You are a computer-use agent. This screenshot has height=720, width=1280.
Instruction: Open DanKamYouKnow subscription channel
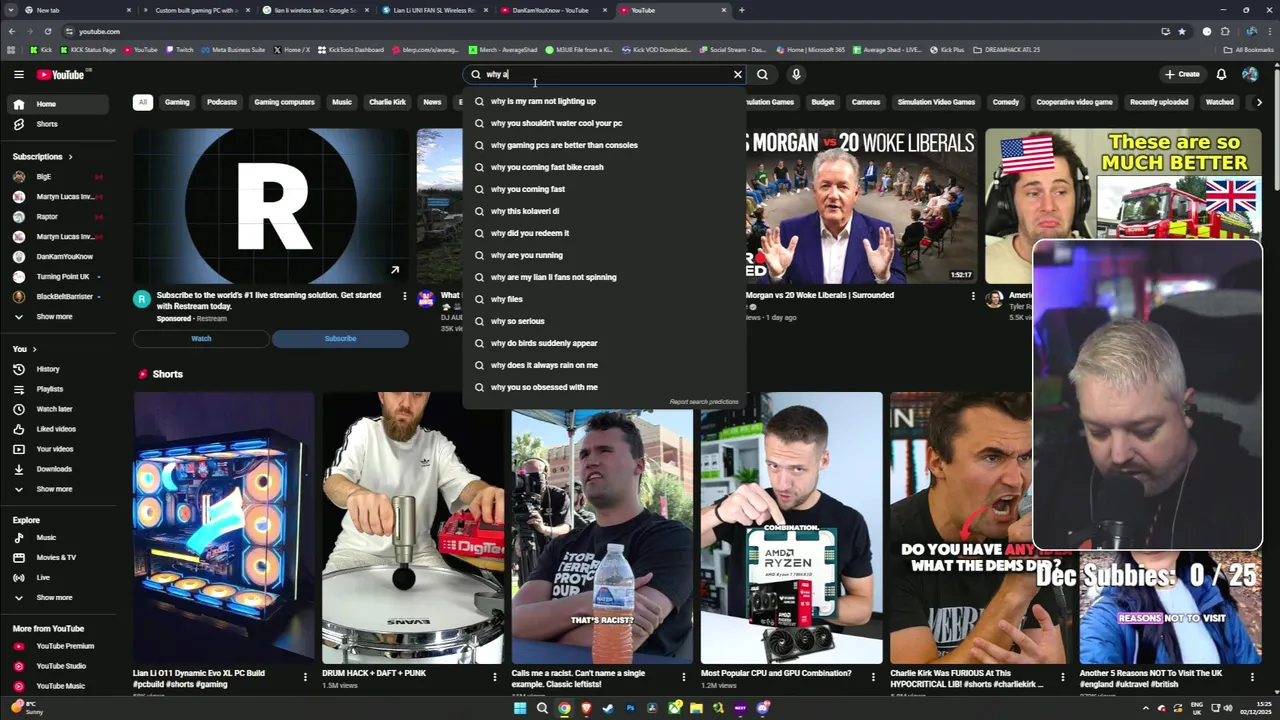(58, 257)
